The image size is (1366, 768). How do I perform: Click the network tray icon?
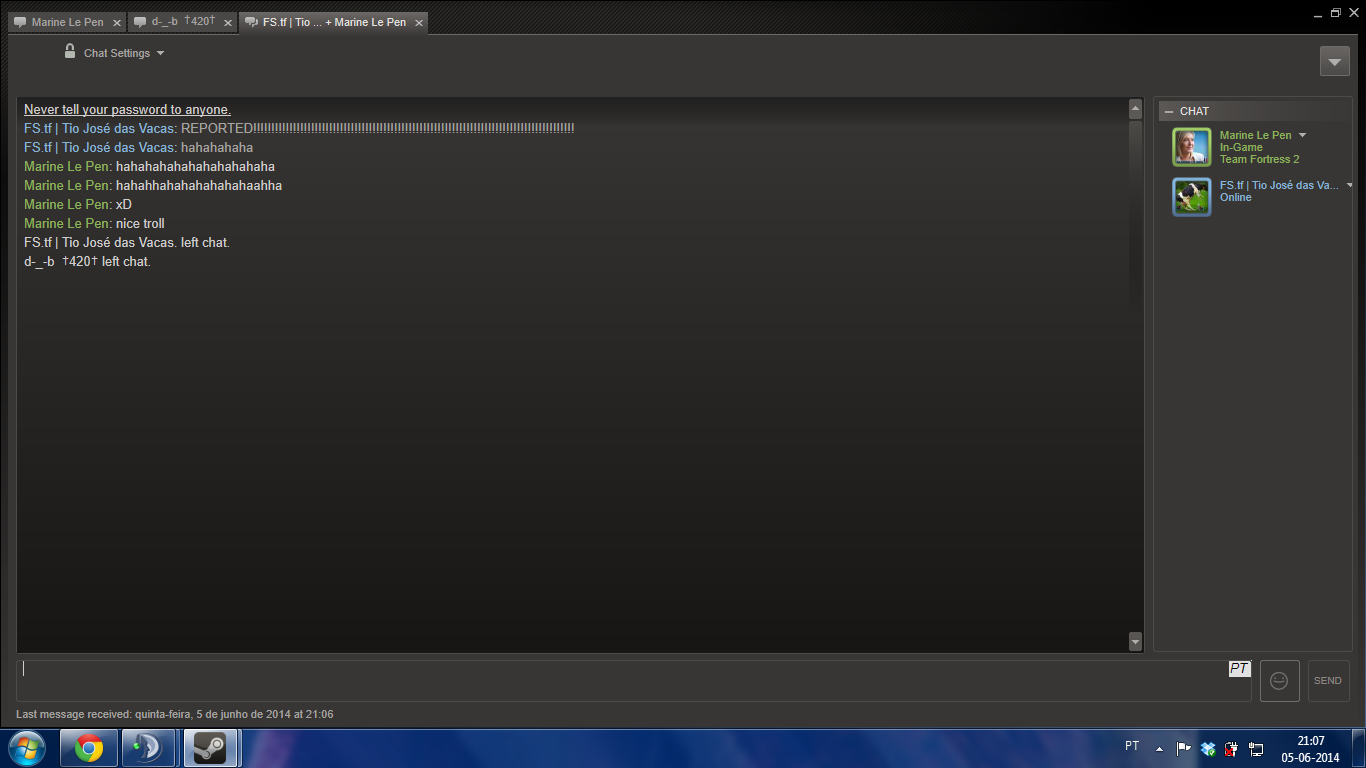click(x=1256, y=748)
